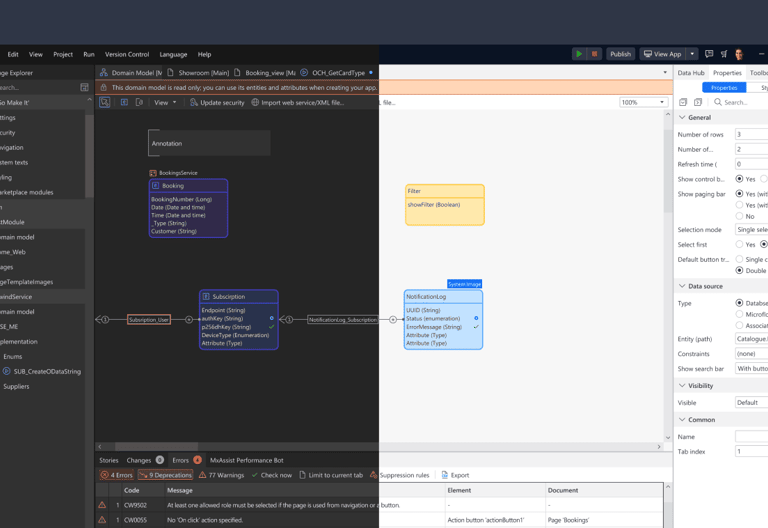Collapse the Visibility properties section
Image resolution: width=768 pixels, height=528 pixels.
pyautogui.click(x=682, y=385)
